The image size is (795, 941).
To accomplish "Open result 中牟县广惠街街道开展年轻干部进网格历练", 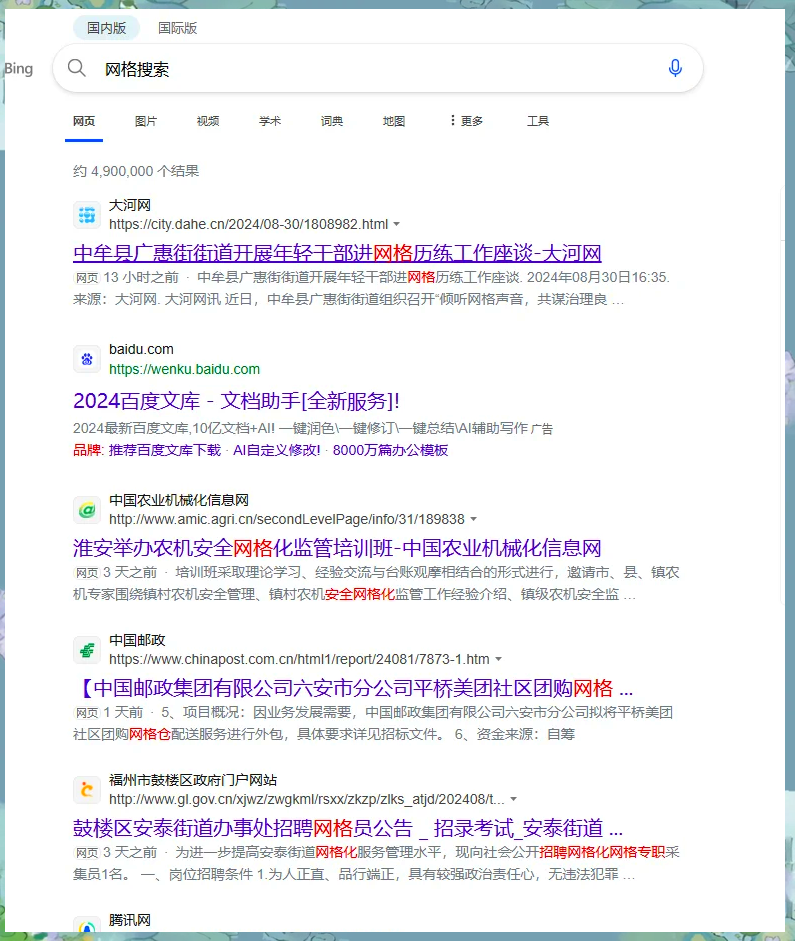I will pos(337,253).
